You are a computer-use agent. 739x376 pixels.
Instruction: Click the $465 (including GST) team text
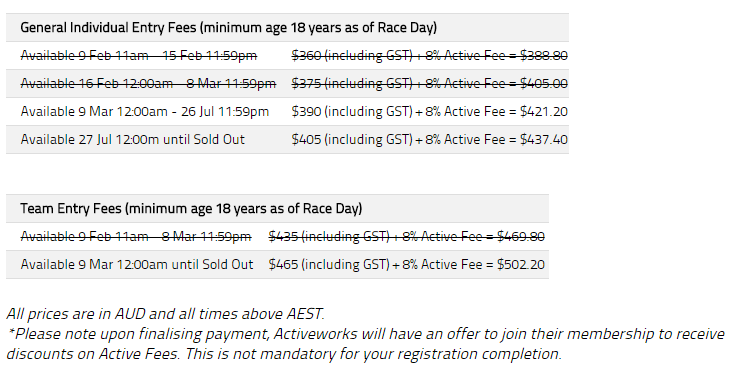pos(329,264)
